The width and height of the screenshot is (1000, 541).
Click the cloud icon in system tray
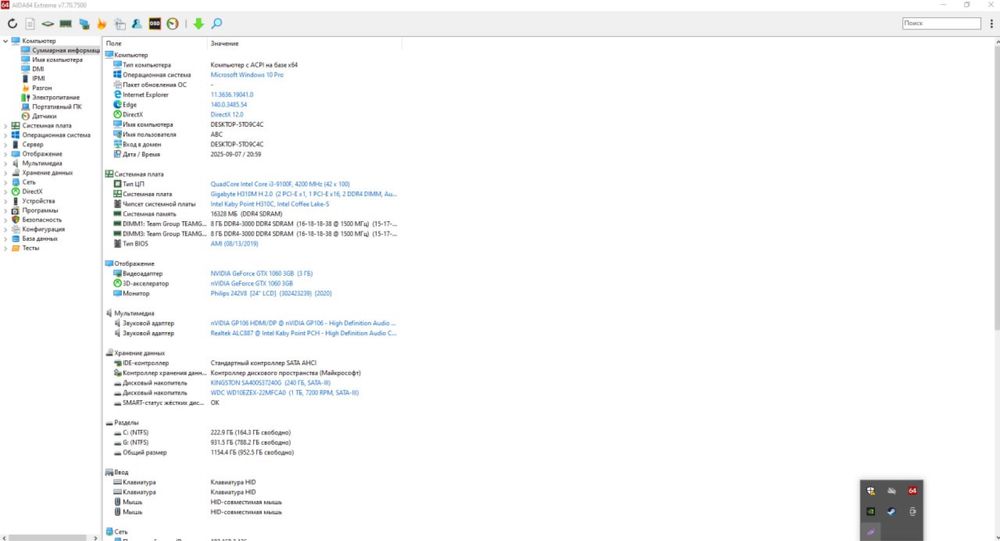[x=892, y=491]
